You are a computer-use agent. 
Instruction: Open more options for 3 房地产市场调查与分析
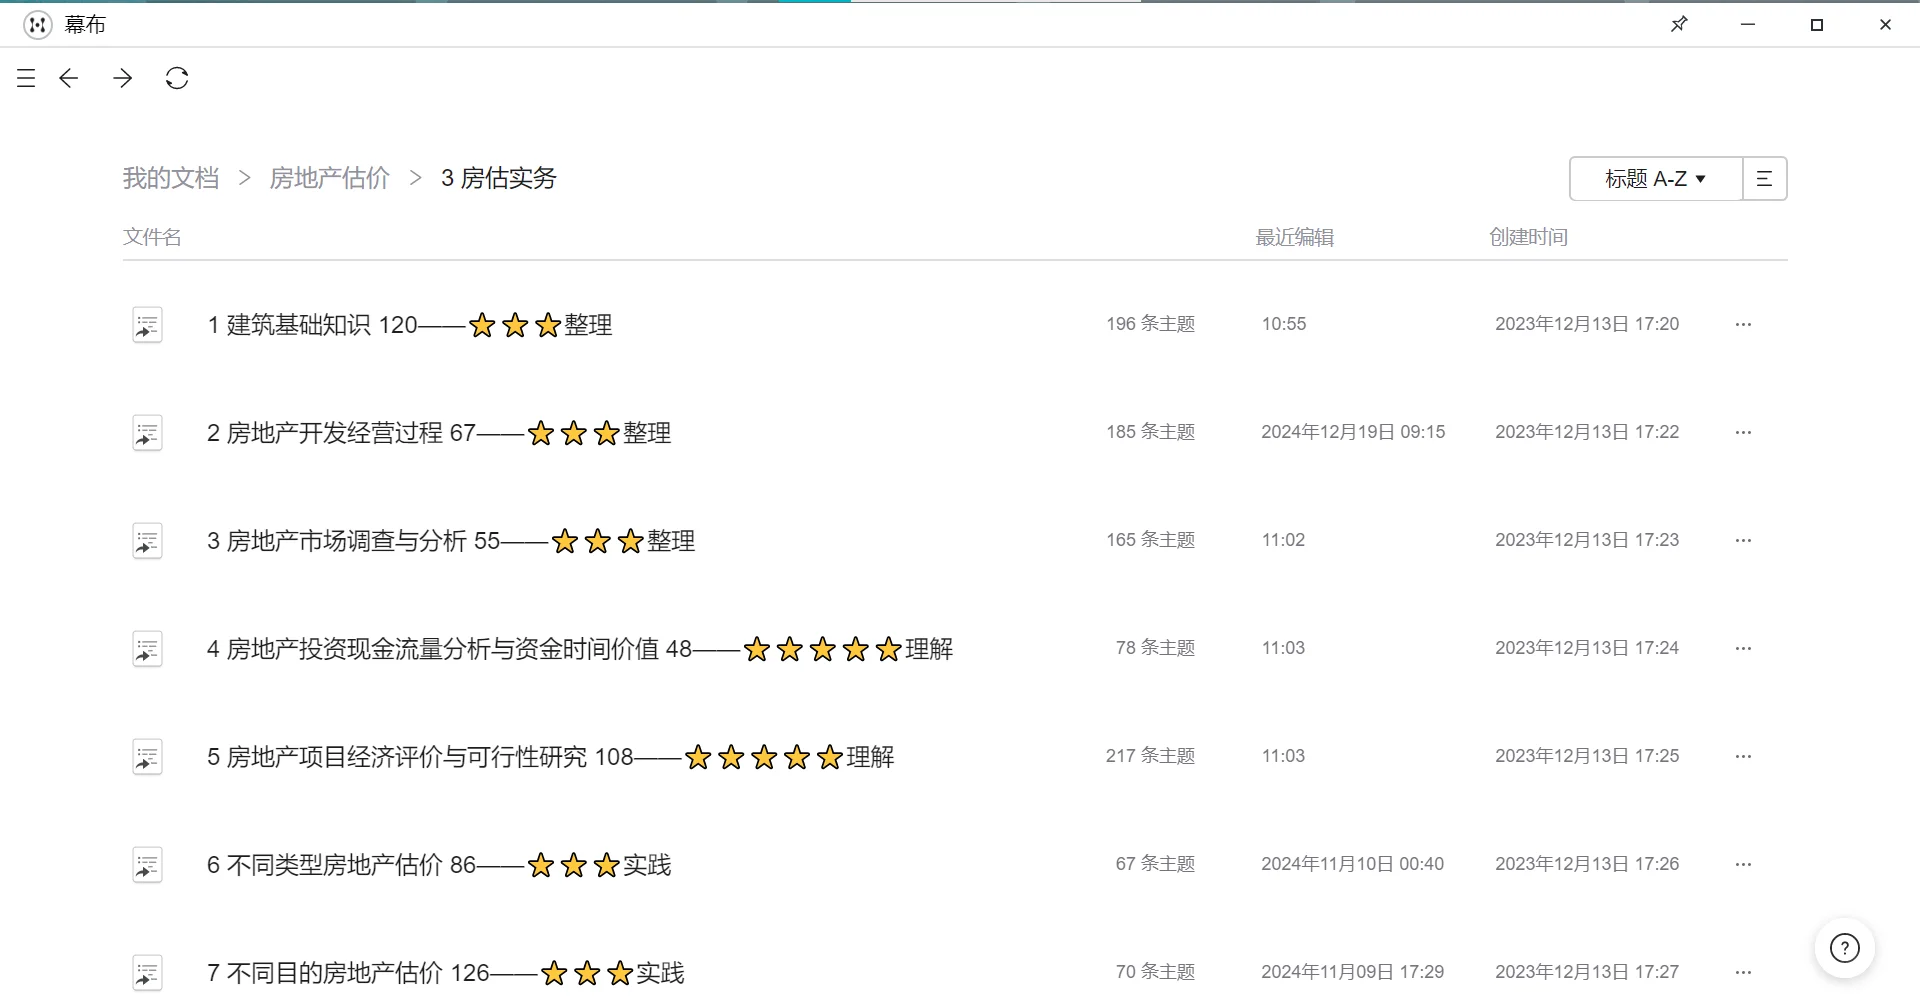click(1744, 540)
